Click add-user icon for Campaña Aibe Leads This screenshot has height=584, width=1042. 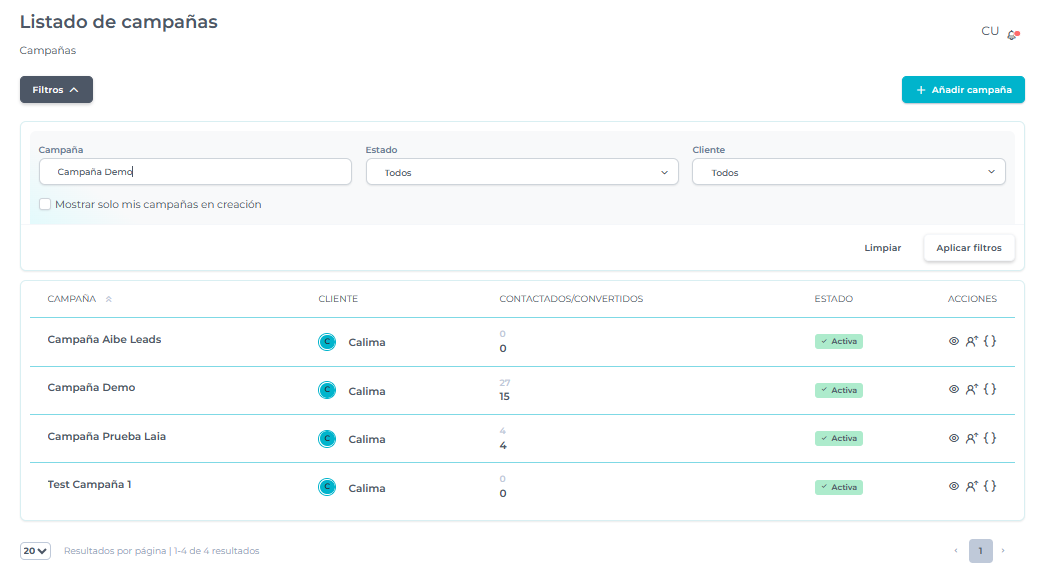pyautogui.click(x=971, y=341)
